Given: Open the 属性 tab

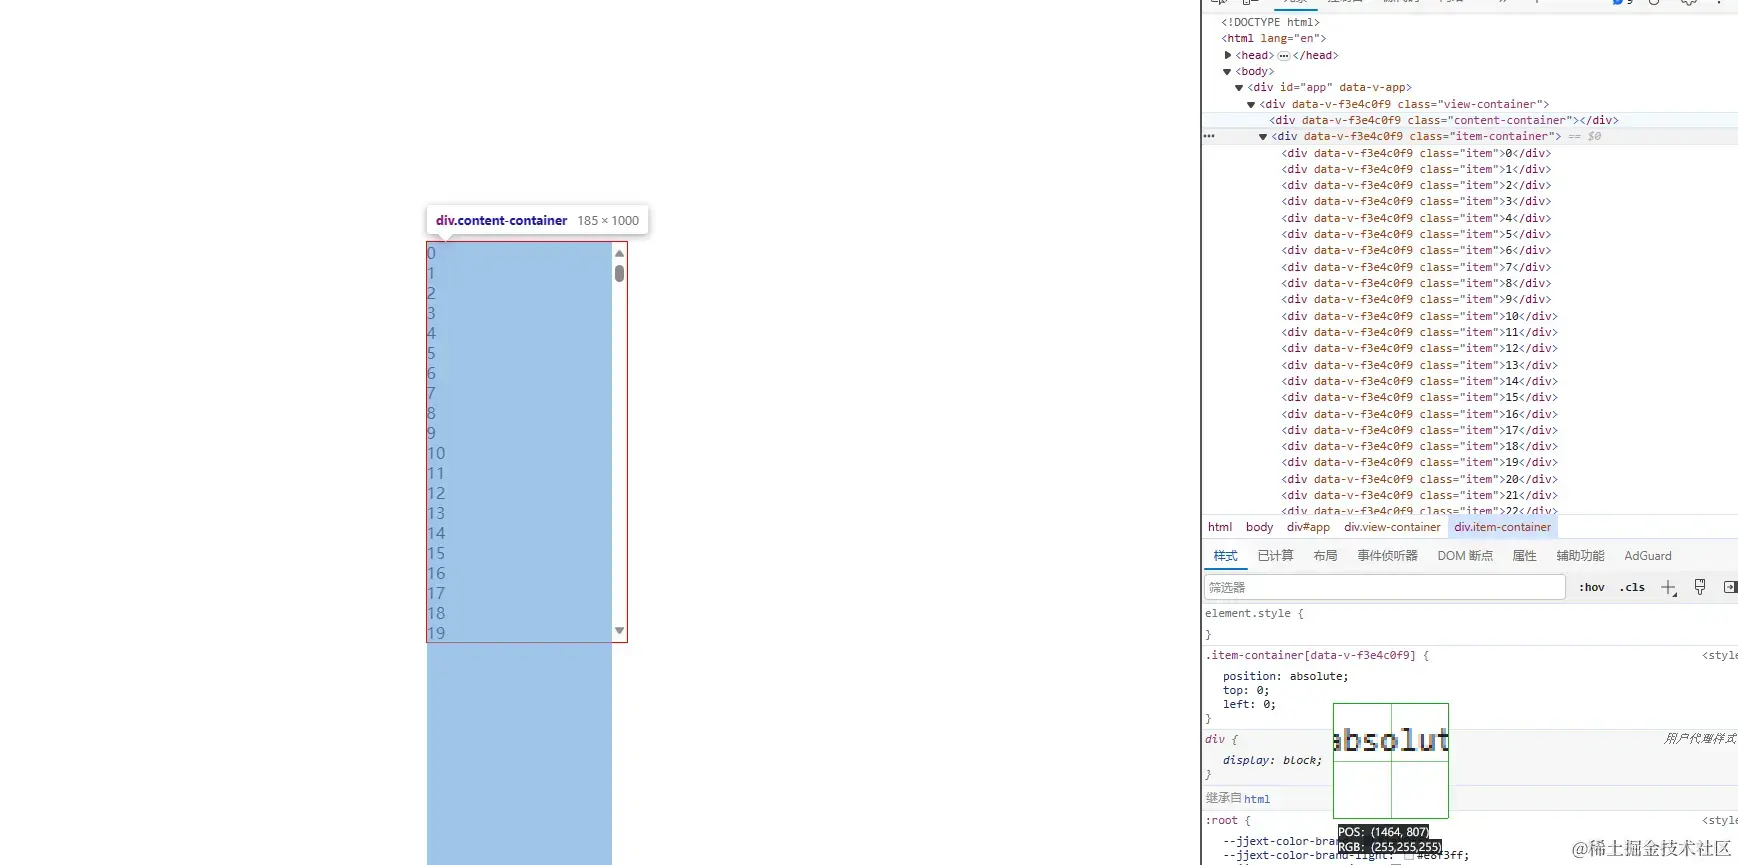Looking at the screenshot, I should [1524, 556].
